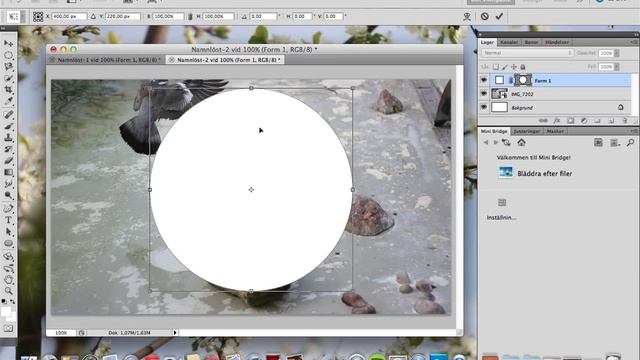
Task: Select the Lasso tool
Action: click(x=8, y=66)
